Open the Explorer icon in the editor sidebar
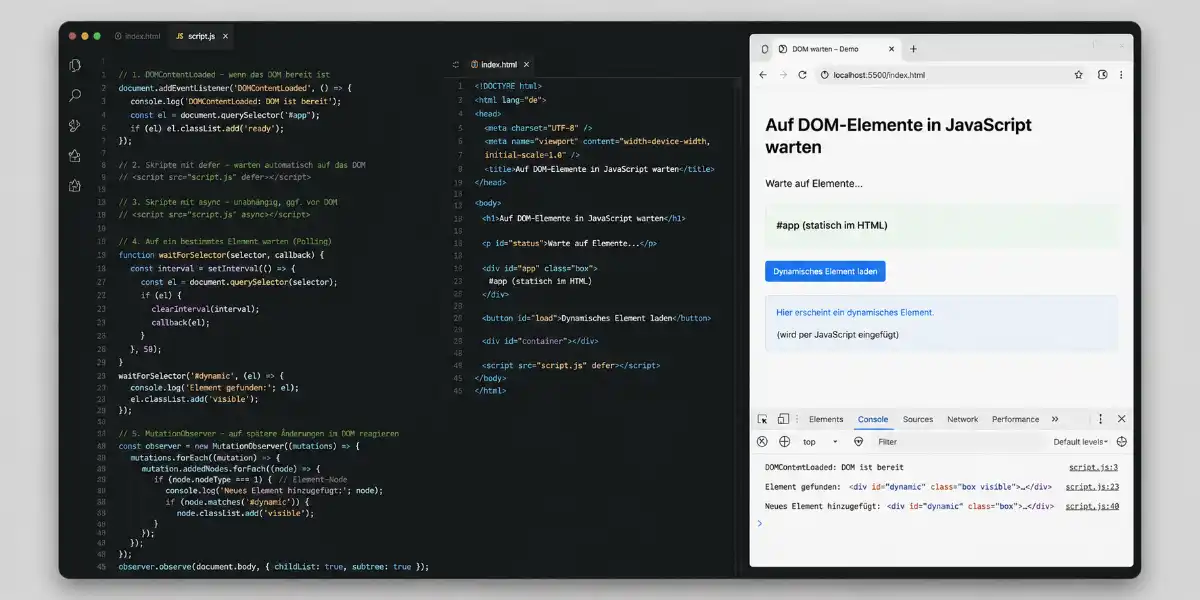This screenshot has width=1200, height=600. click(75, 65)
